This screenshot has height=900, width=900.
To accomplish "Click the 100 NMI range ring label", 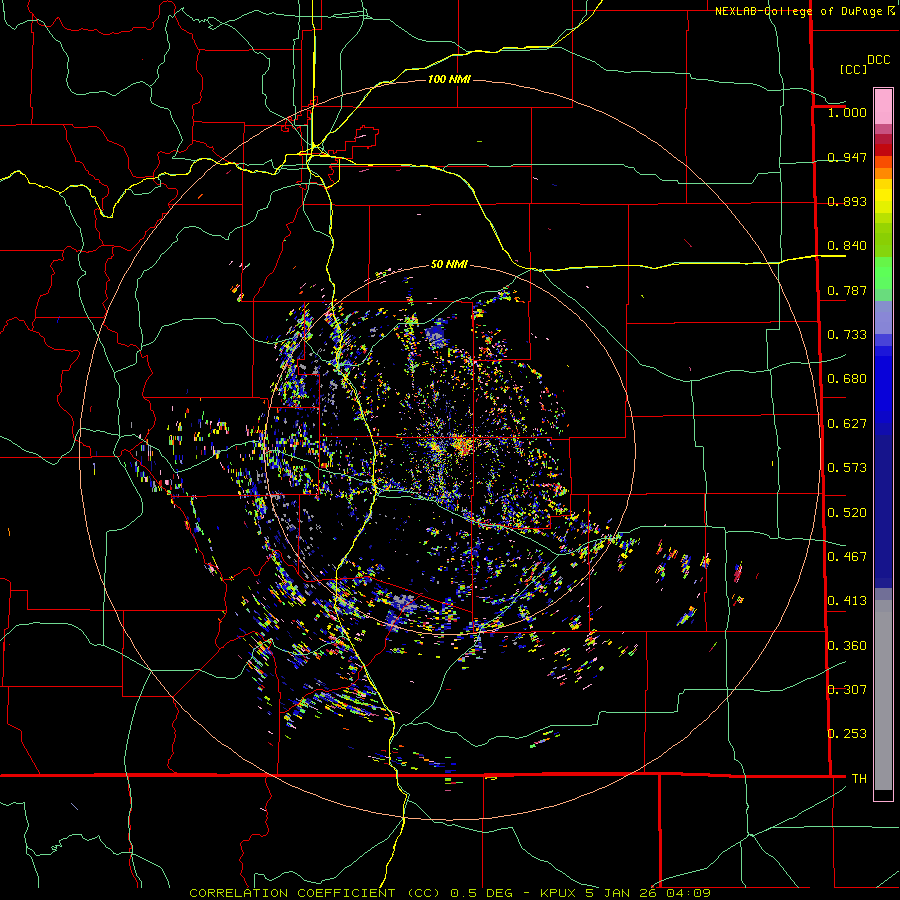I will pyautogui.click(x=449, y=79).
